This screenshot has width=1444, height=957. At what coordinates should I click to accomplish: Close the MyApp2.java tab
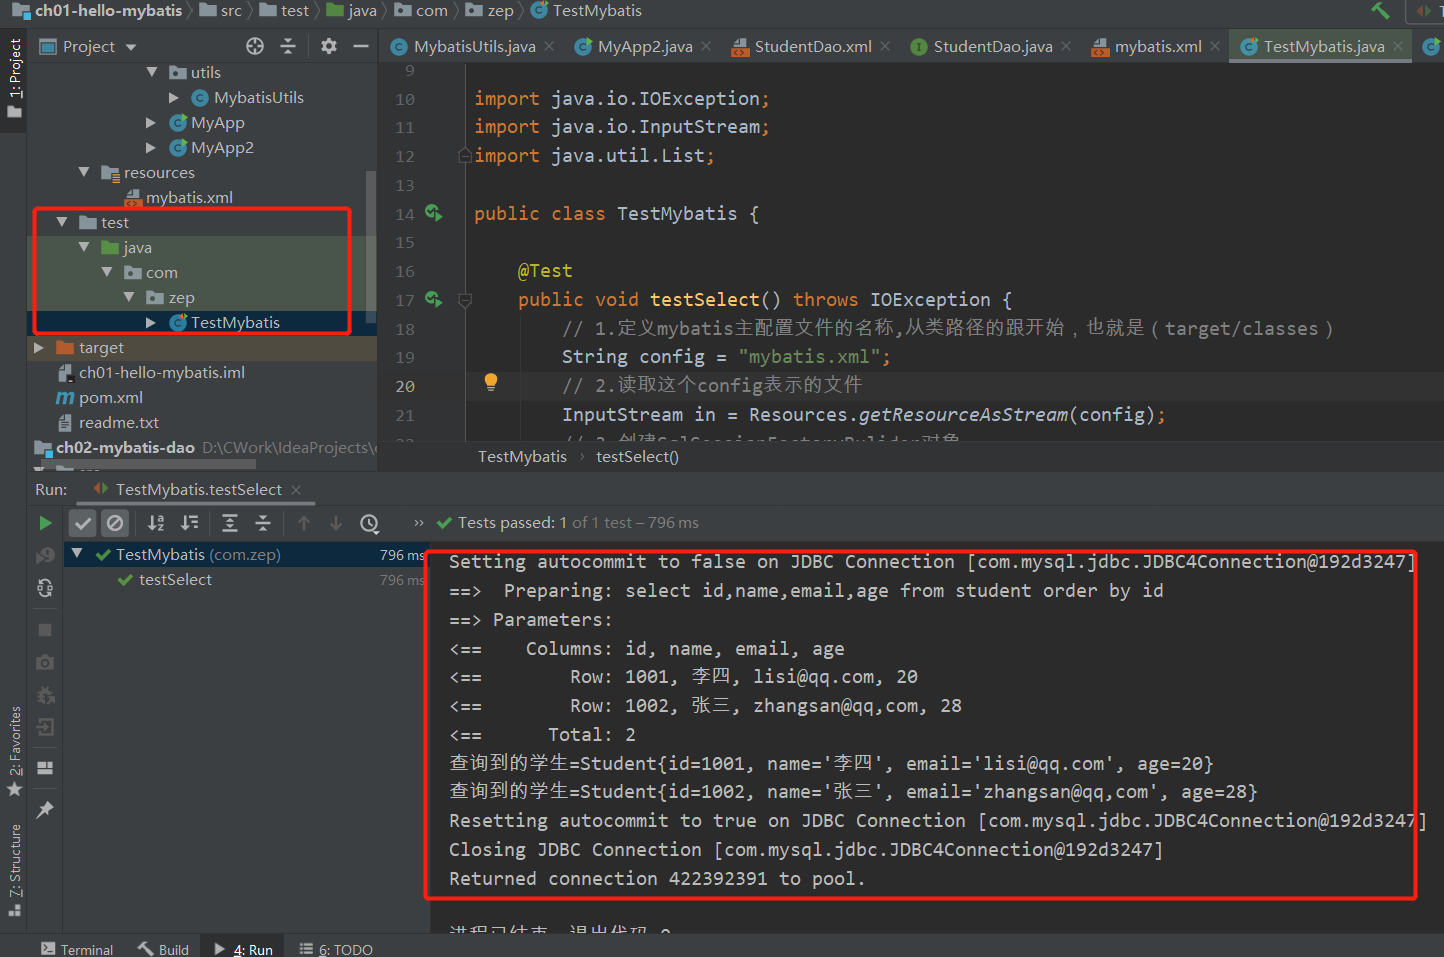point(706,46)
